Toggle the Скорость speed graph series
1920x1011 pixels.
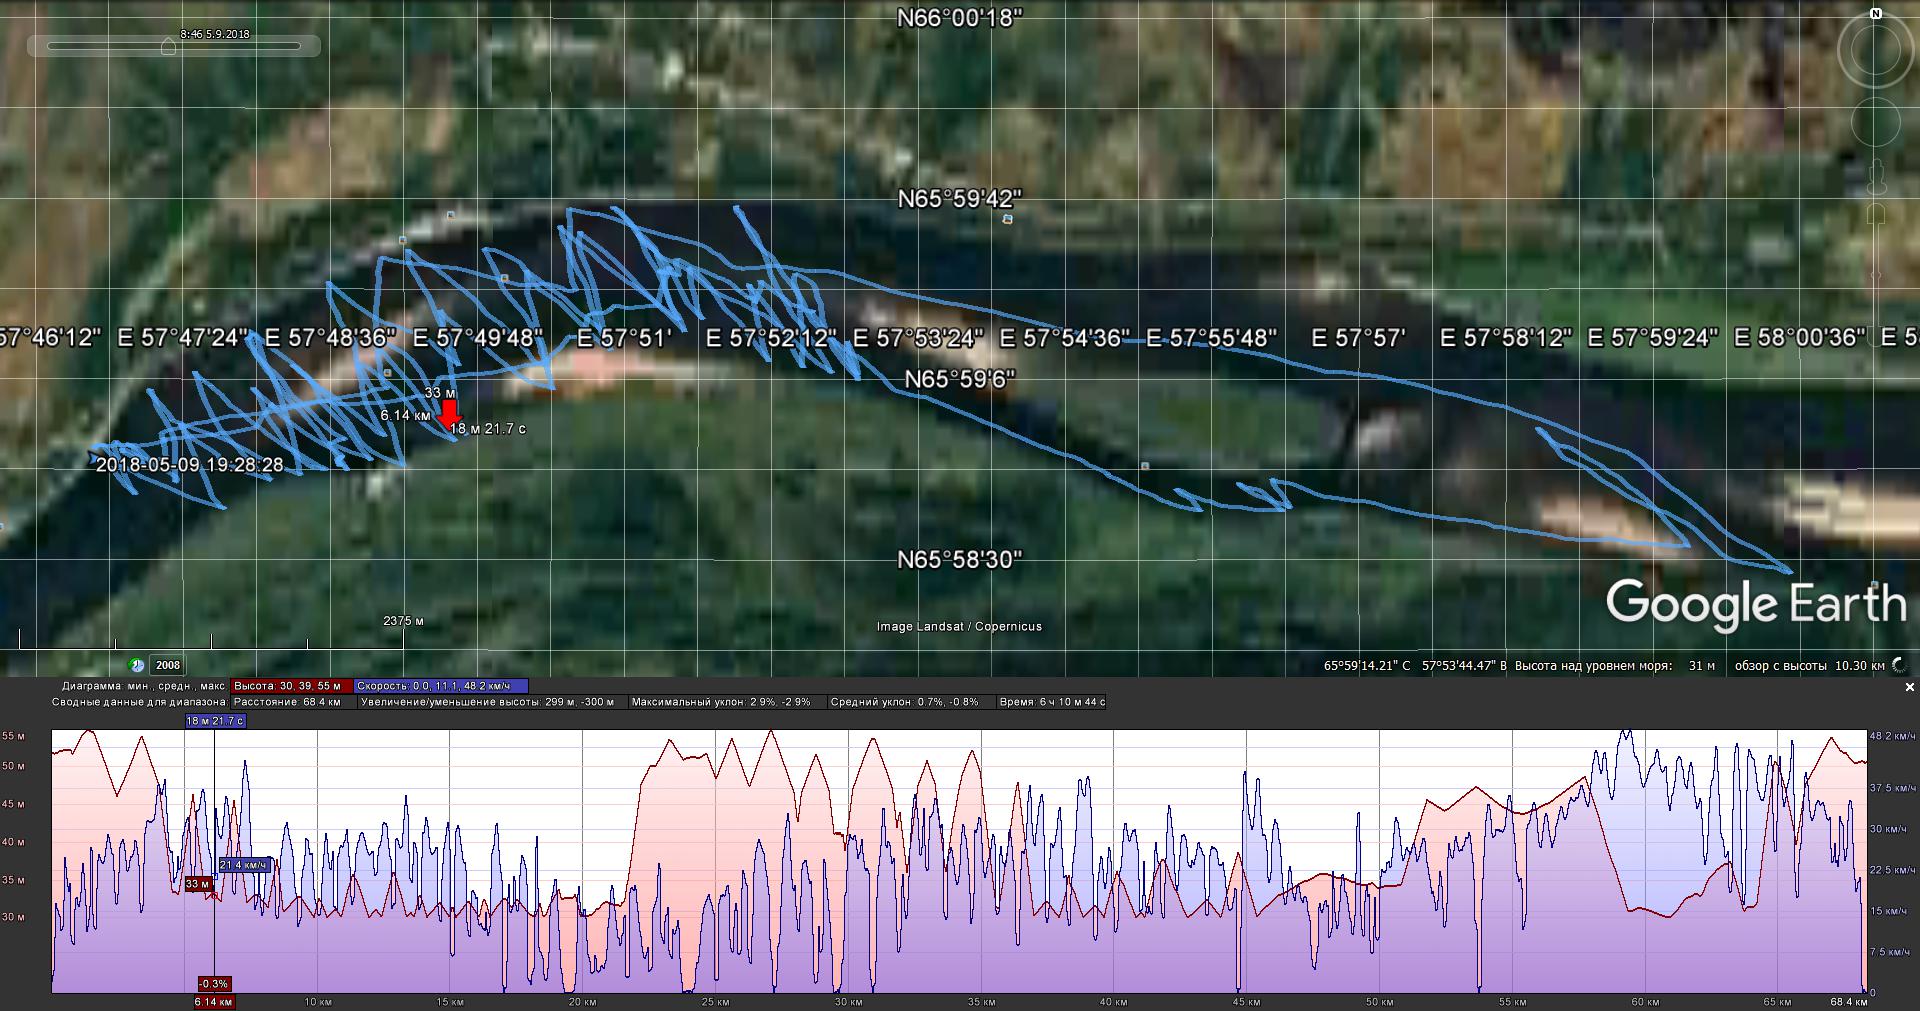tap(440, 686)
